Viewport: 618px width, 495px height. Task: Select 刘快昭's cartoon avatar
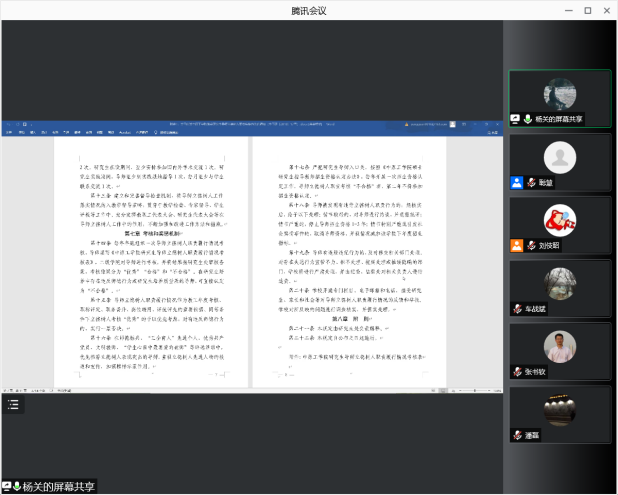tap(559, 219)
